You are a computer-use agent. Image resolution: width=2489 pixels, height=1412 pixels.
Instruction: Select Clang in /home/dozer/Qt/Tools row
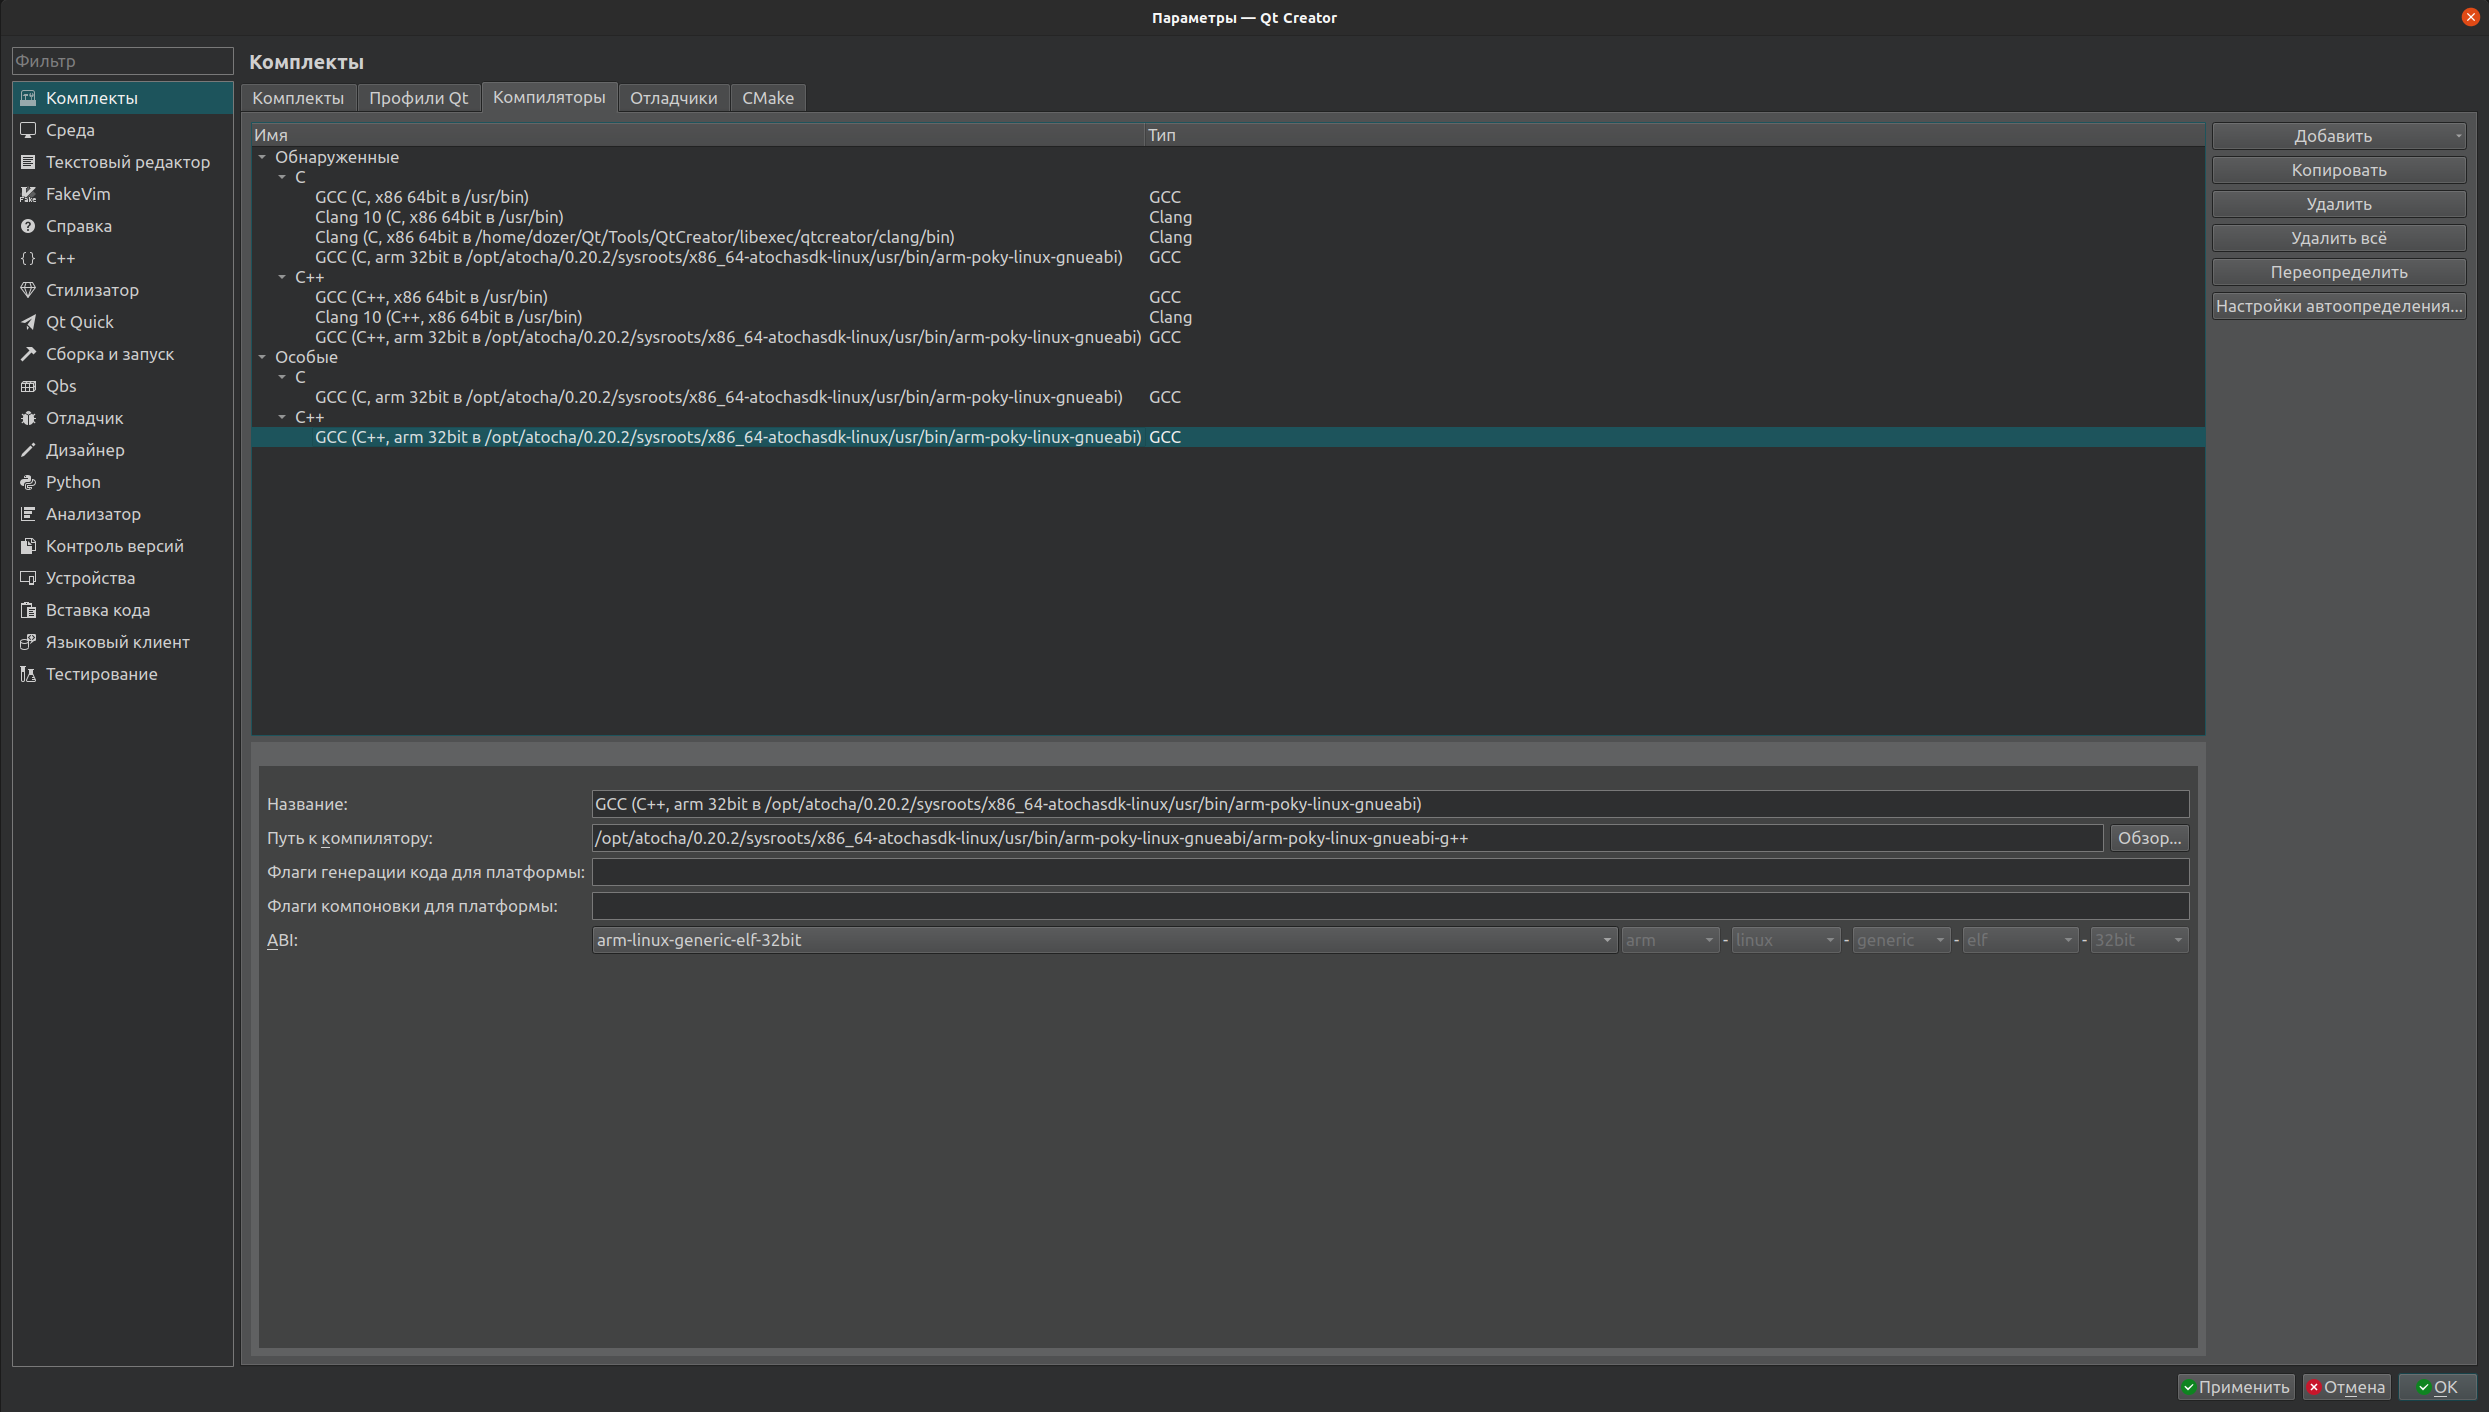(1228, 237)
